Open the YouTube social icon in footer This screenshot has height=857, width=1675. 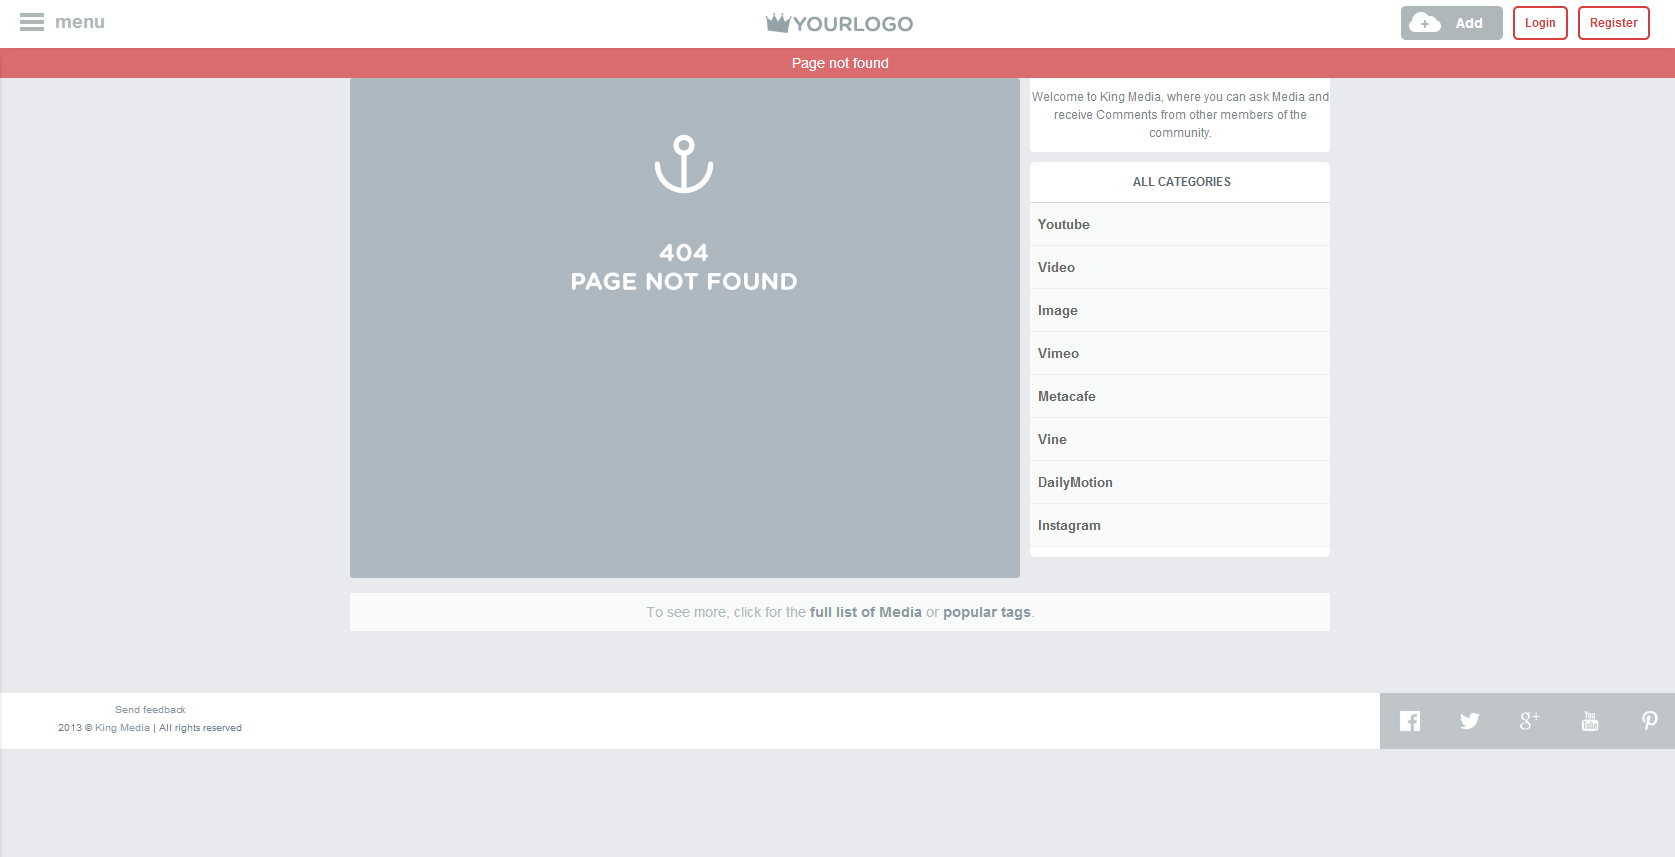1590,721
